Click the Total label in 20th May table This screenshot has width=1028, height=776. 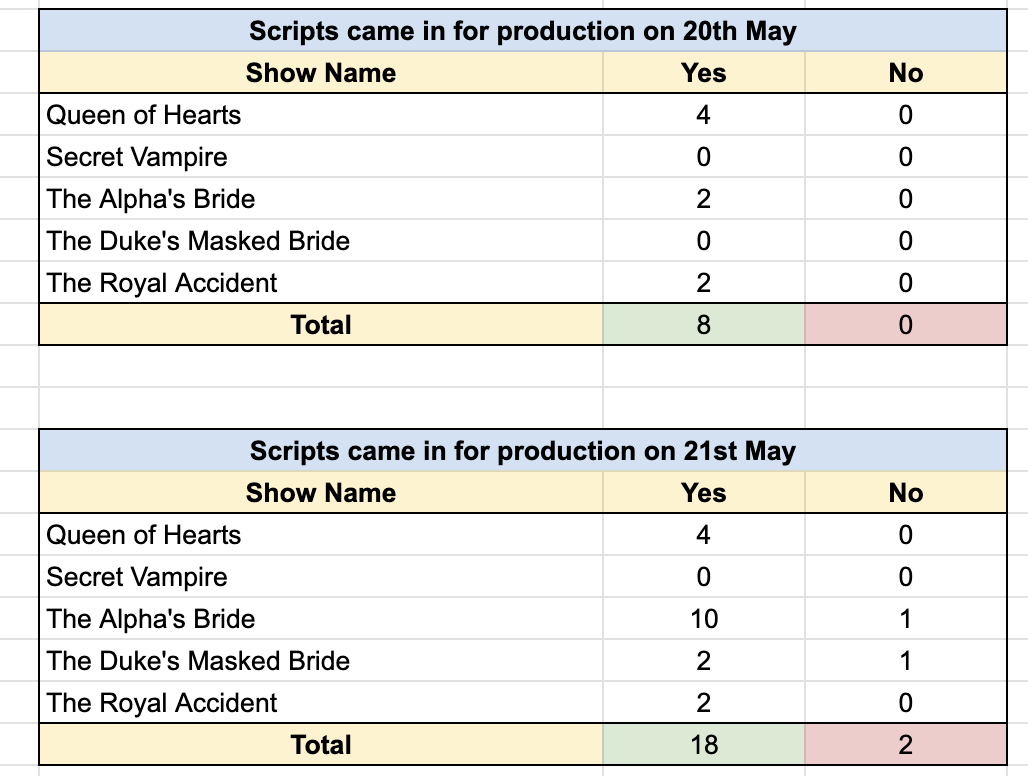(321, 324)
